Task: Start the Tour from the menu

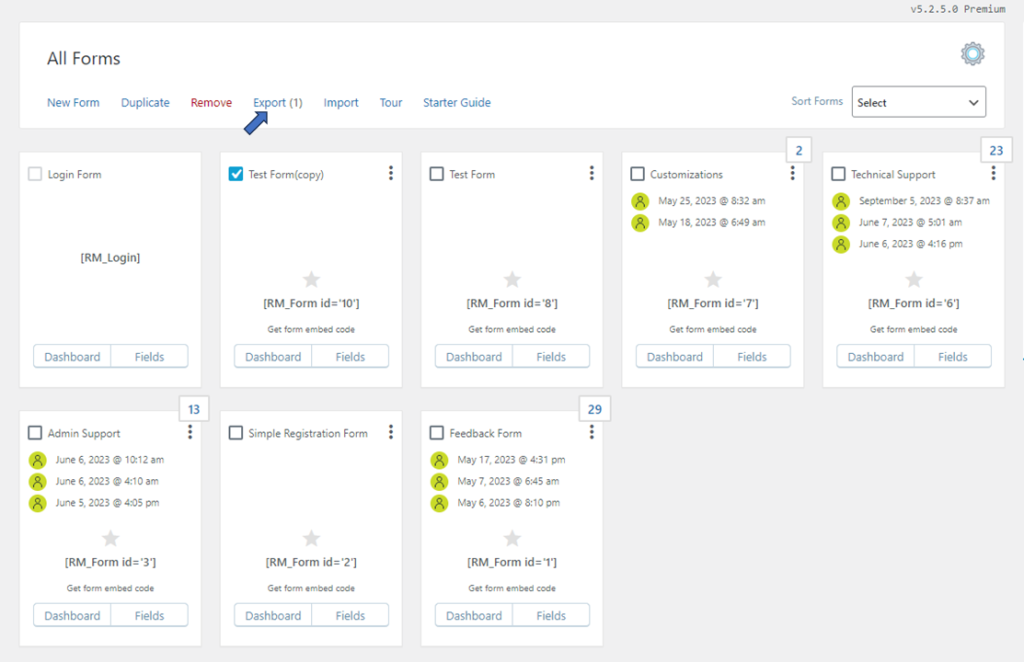Action: (390, 102)
